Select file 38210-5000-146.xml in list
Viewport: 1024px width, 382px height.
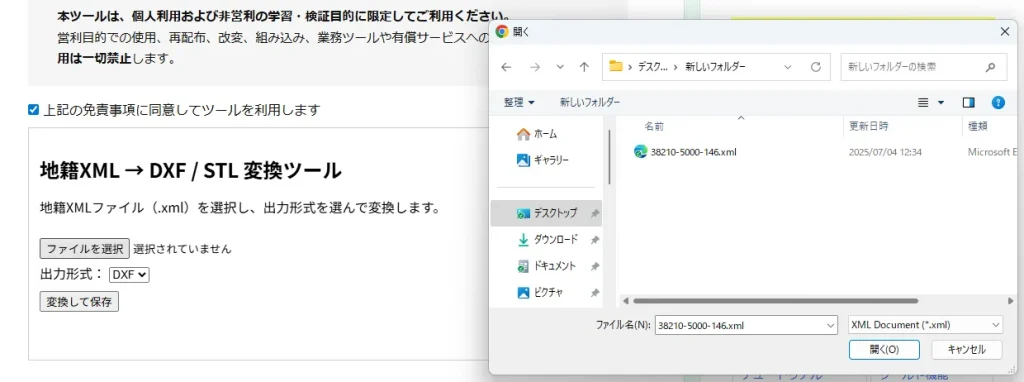pos(694,151)
